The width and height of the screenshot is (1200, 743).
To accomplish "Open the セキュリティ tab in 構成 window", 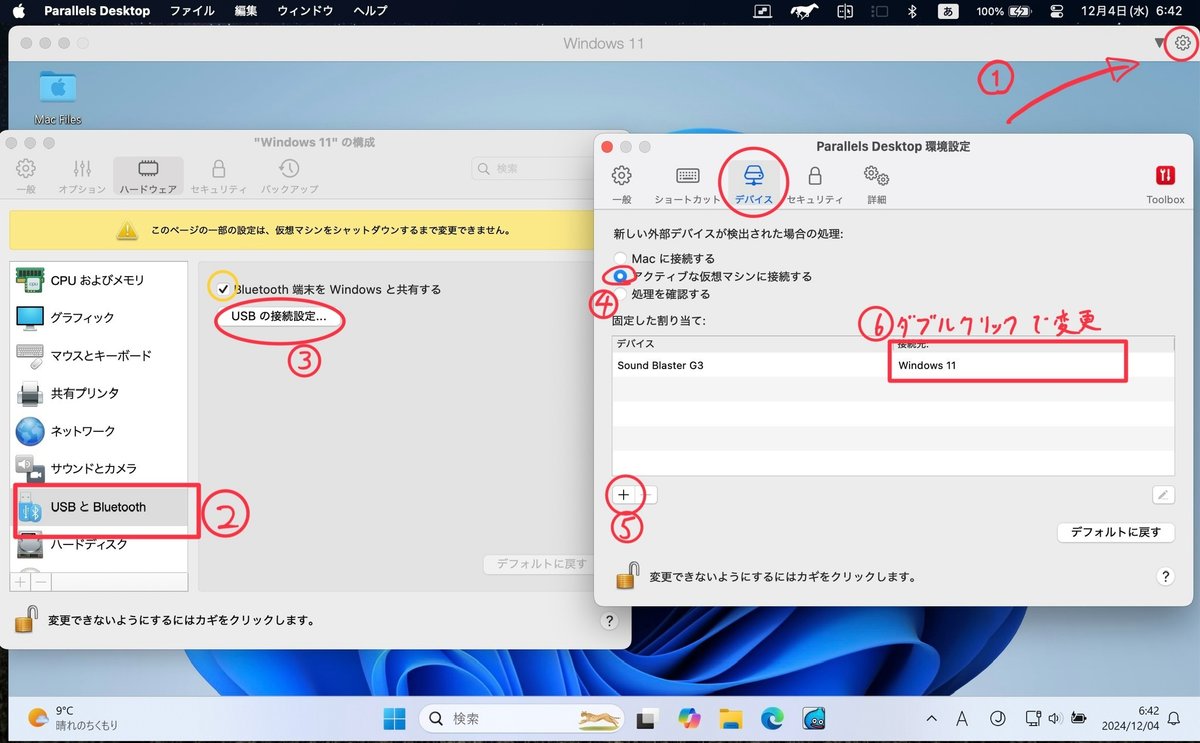I will point(218,176).
